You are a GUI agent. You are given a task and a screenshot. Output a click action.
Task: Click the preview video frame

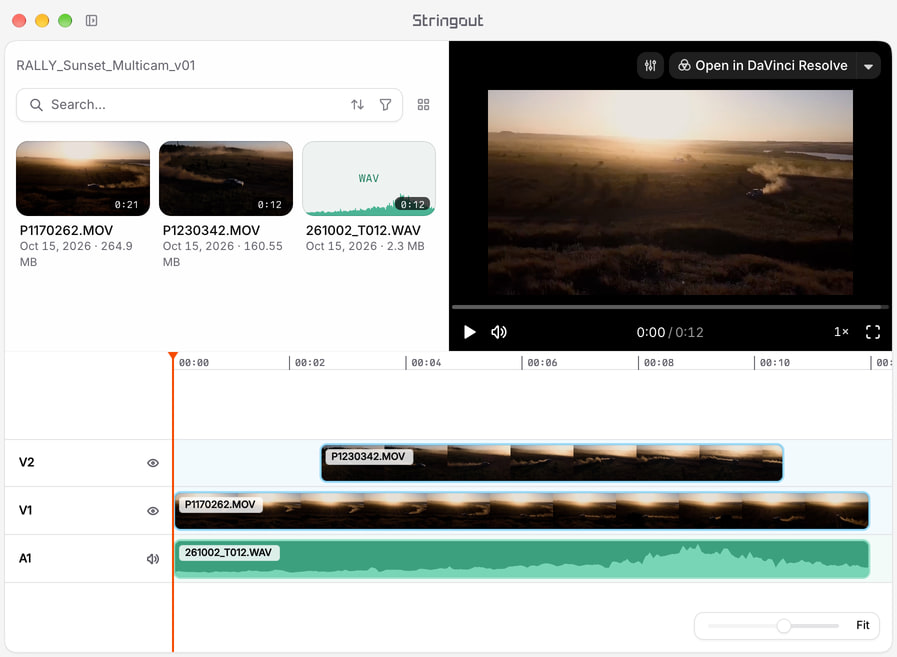(670, 192)
